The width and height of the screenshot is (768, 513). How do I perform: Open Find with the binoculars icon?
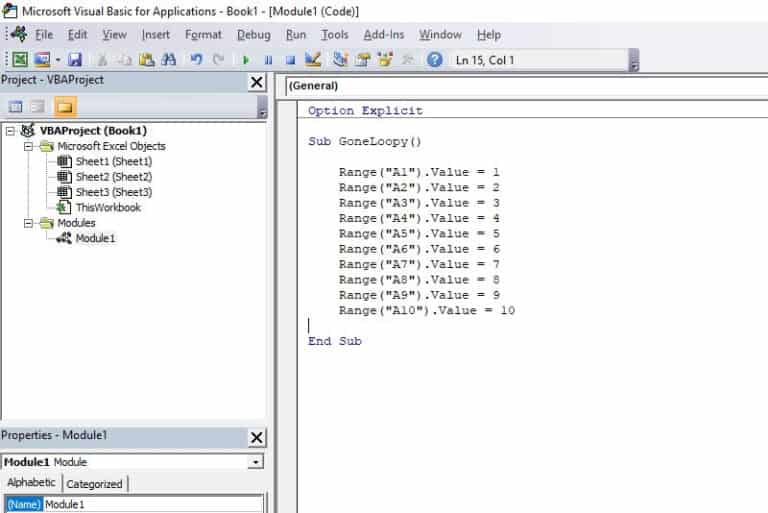click(x=168, y=60)
